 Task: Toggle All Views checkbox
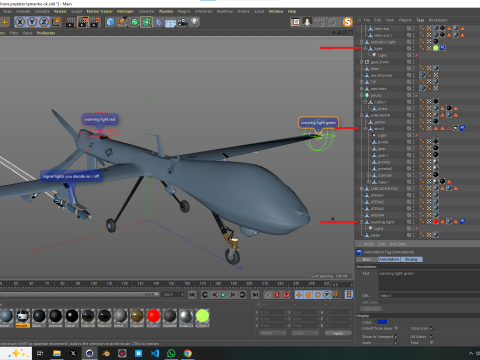pos(432,337)
